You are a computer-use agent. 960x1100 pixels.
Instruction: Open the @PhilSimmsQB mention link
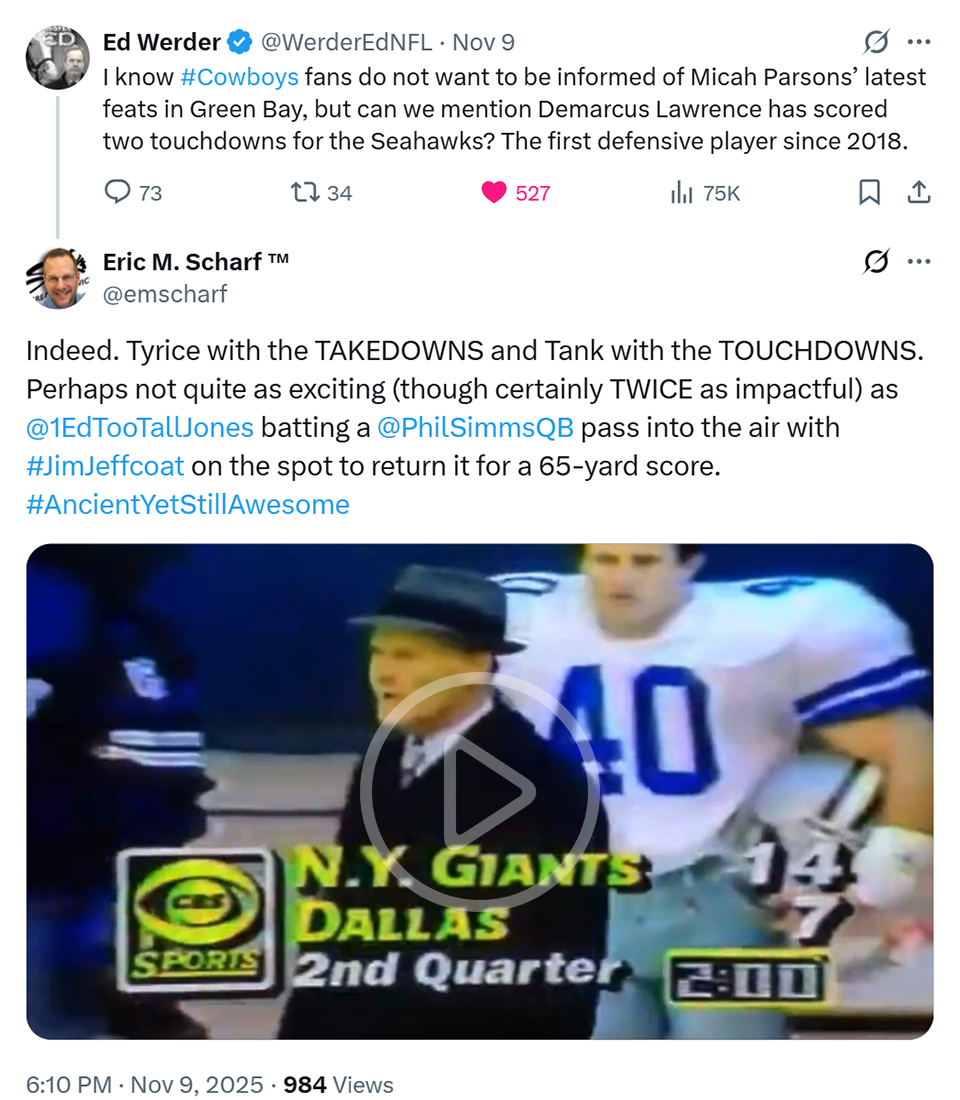(x=475, y=428)
